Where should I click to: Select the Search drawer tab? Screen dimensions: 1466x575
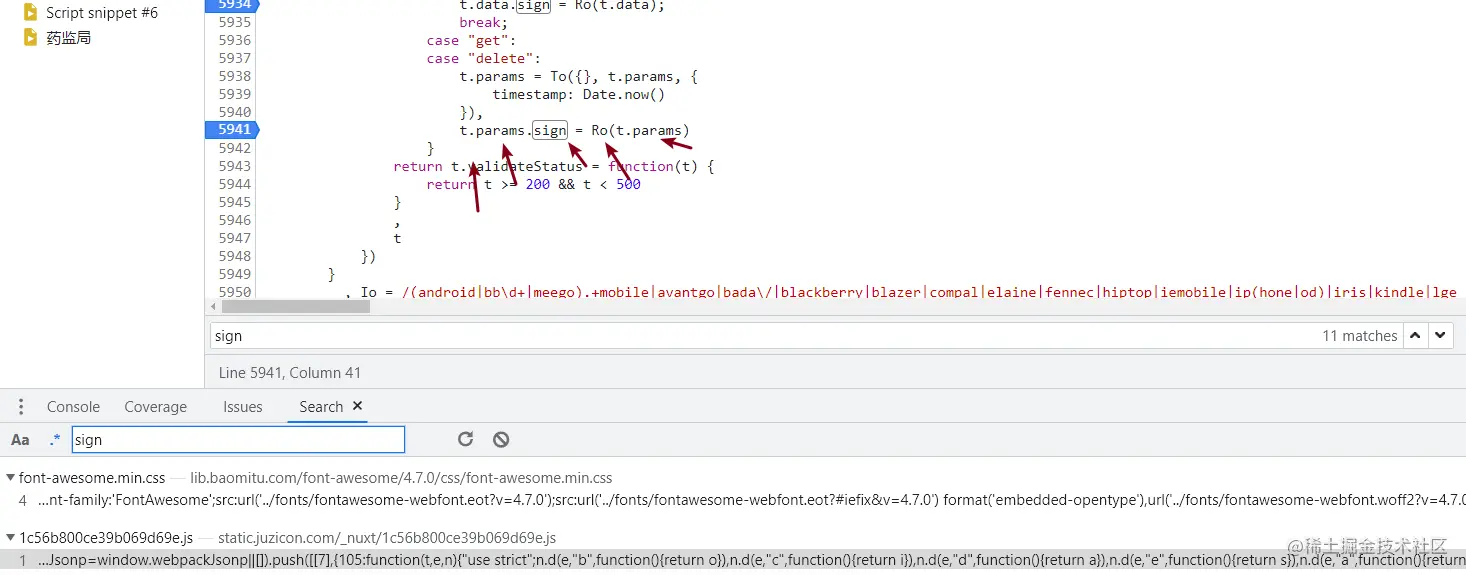coord(321,407)
